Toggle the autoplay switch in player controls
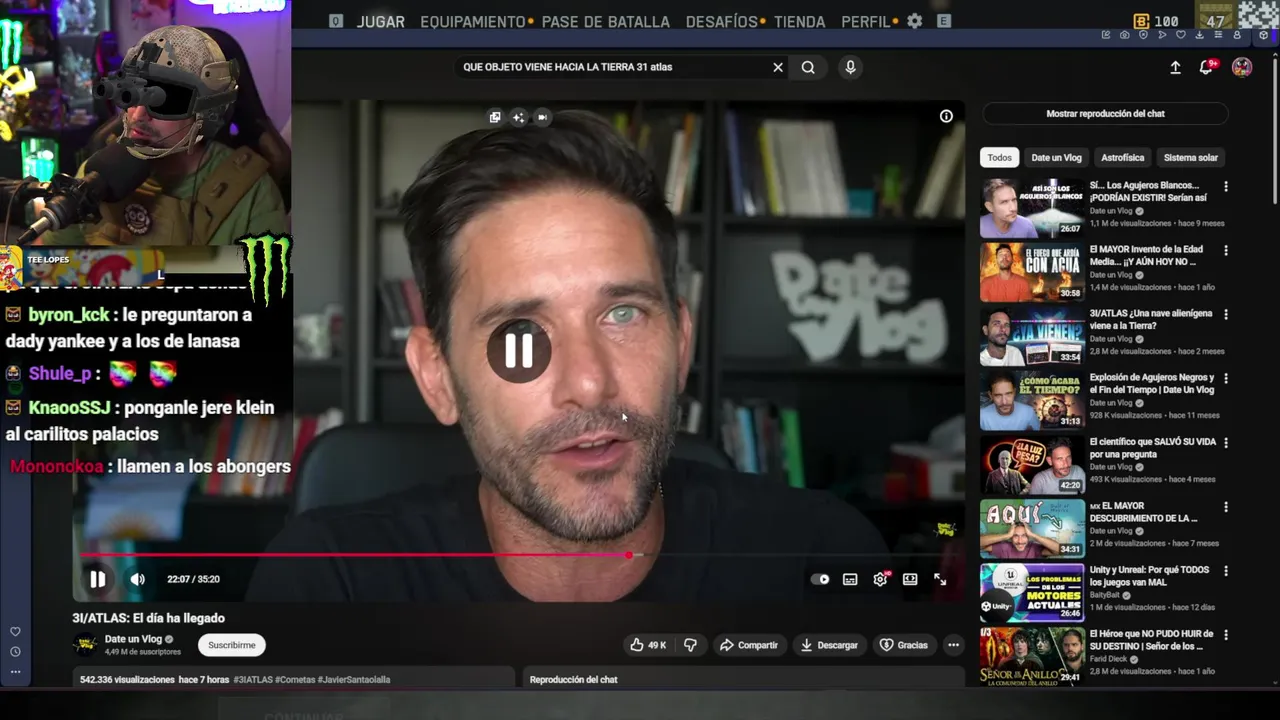Screen dimensions: 1280x720 820,579
